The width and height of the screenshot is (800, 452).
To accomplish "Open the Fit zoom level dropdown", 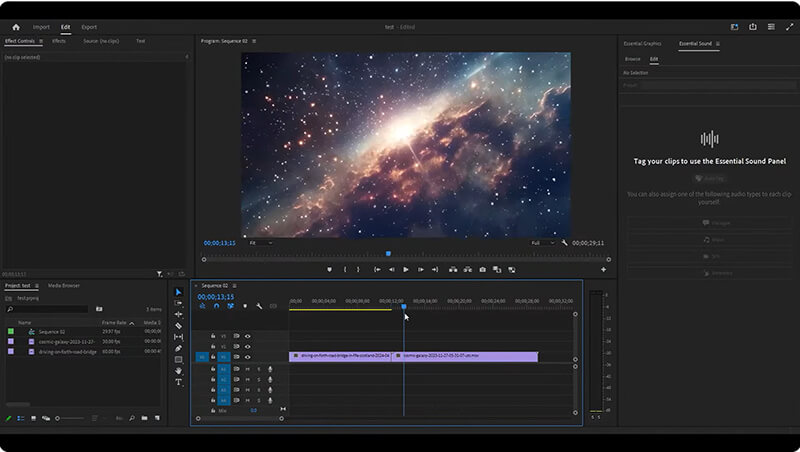I will click(261, 243).
